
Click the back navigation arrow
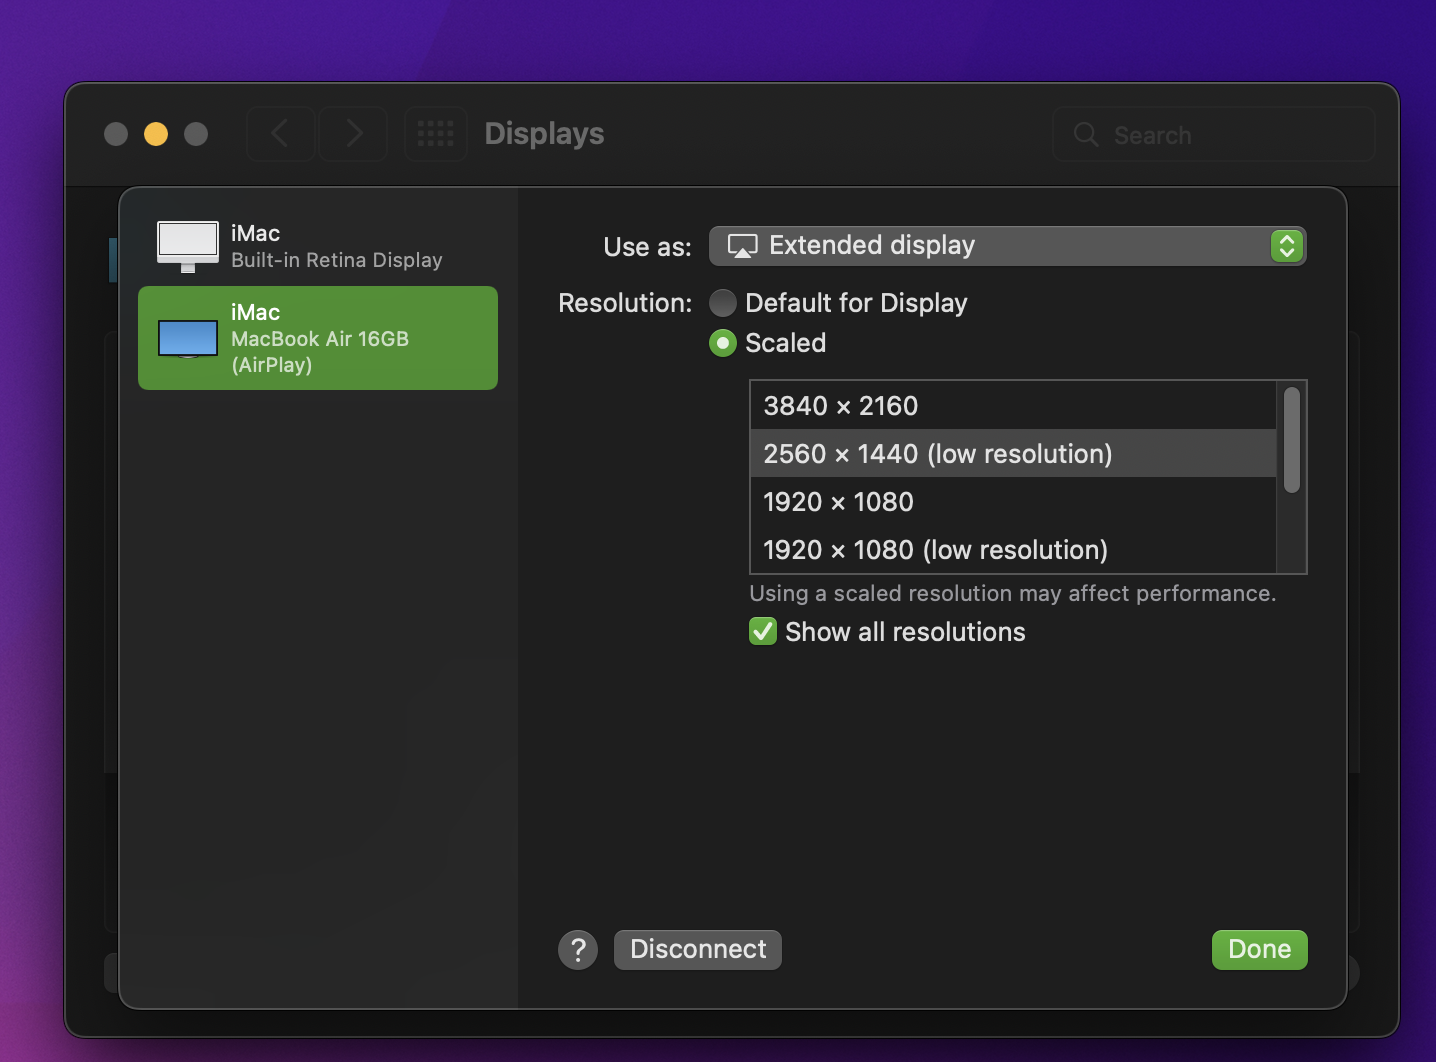click(x=280, y=133)
